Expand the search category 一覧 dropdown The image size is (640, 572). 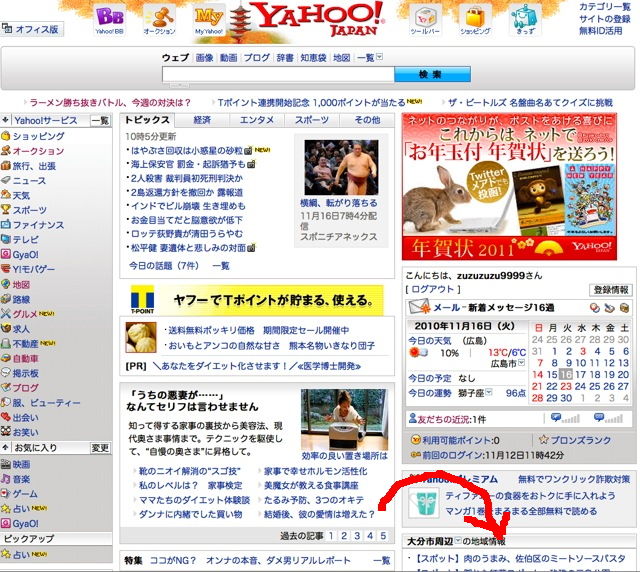(x=379, y=57)
